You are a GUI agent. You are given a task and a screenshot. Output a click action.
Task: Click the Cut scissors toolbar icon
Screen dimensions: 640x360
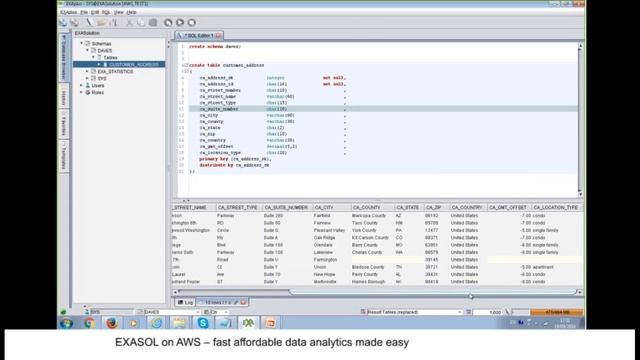(x=129, y=22)
